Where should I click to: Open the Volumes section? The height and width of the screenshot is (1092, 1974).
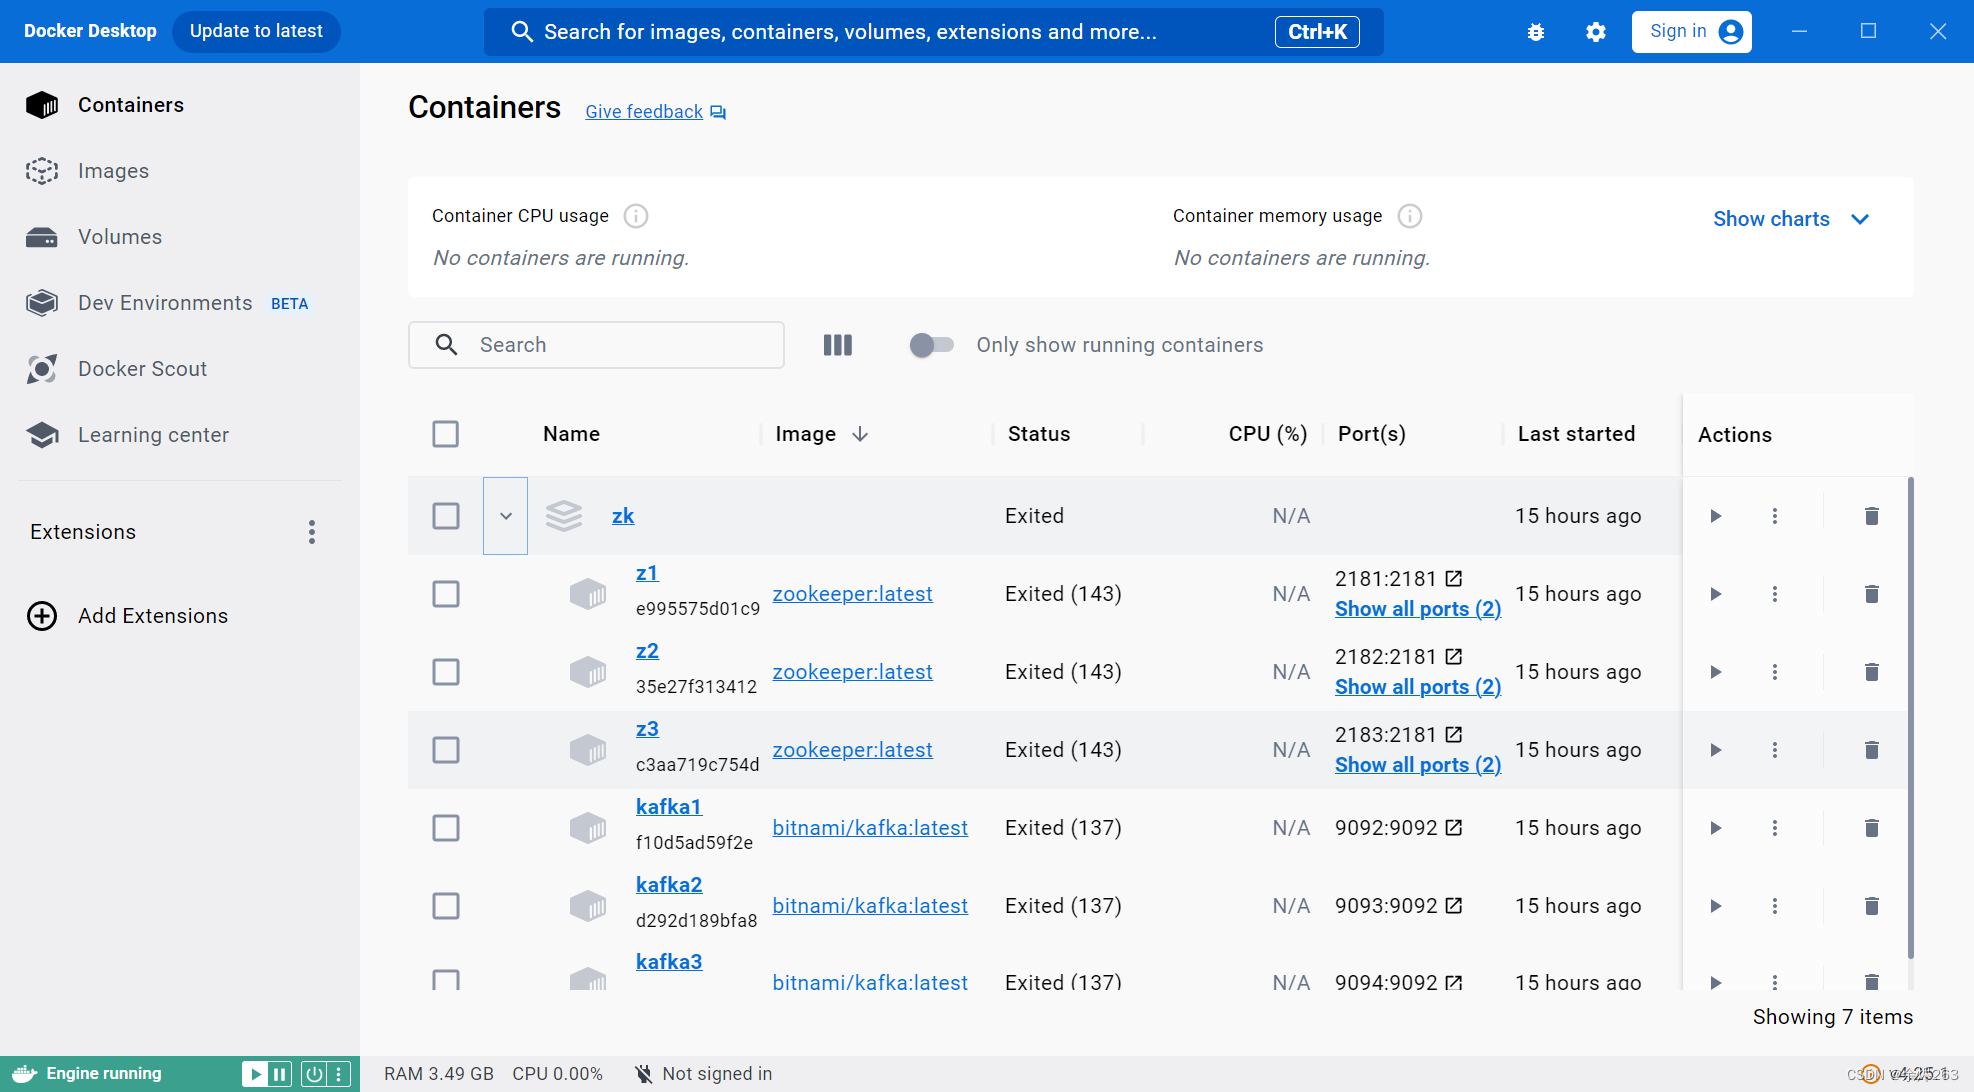point(119,237)
